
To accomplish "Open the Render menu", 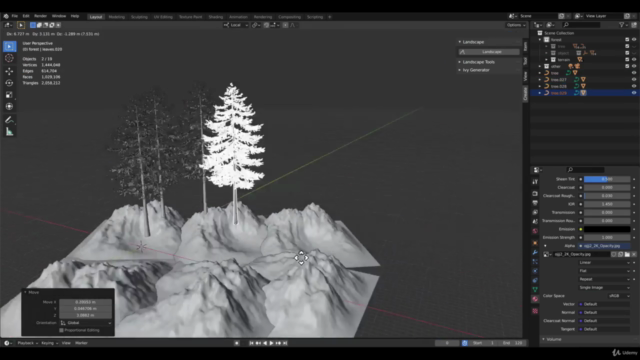I will pos(40,16).
